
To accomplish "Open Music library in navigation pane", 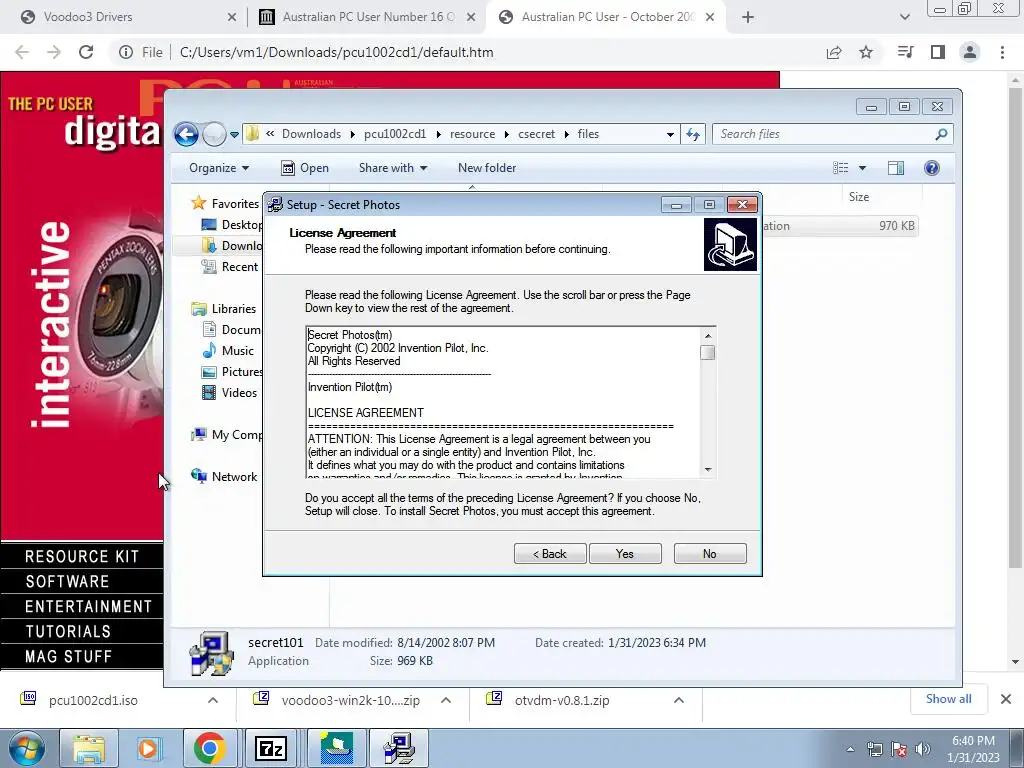I will tap(228, 351).
